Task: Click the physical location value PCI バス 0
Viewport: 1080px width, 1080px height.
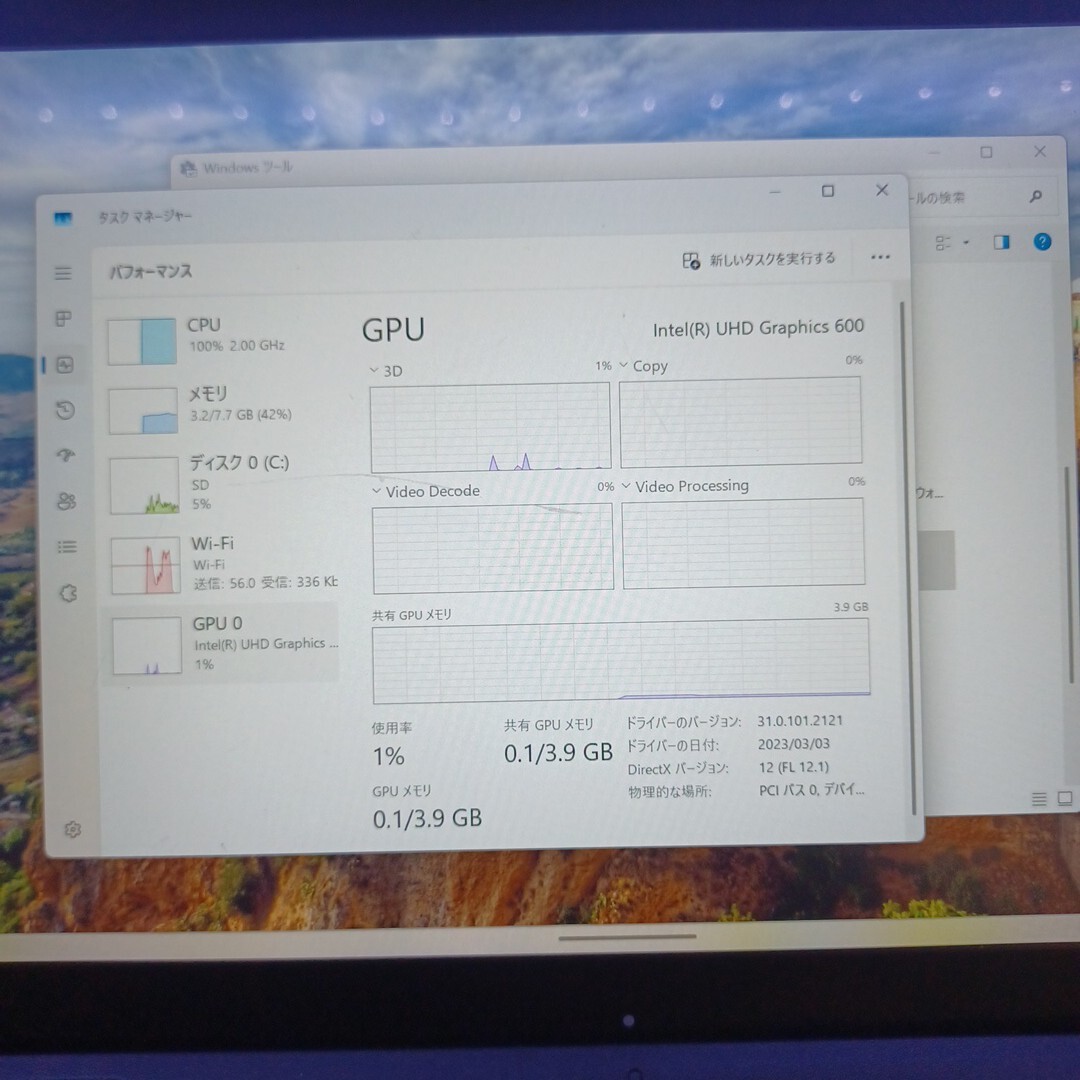Action: click(x=811, y=790)
